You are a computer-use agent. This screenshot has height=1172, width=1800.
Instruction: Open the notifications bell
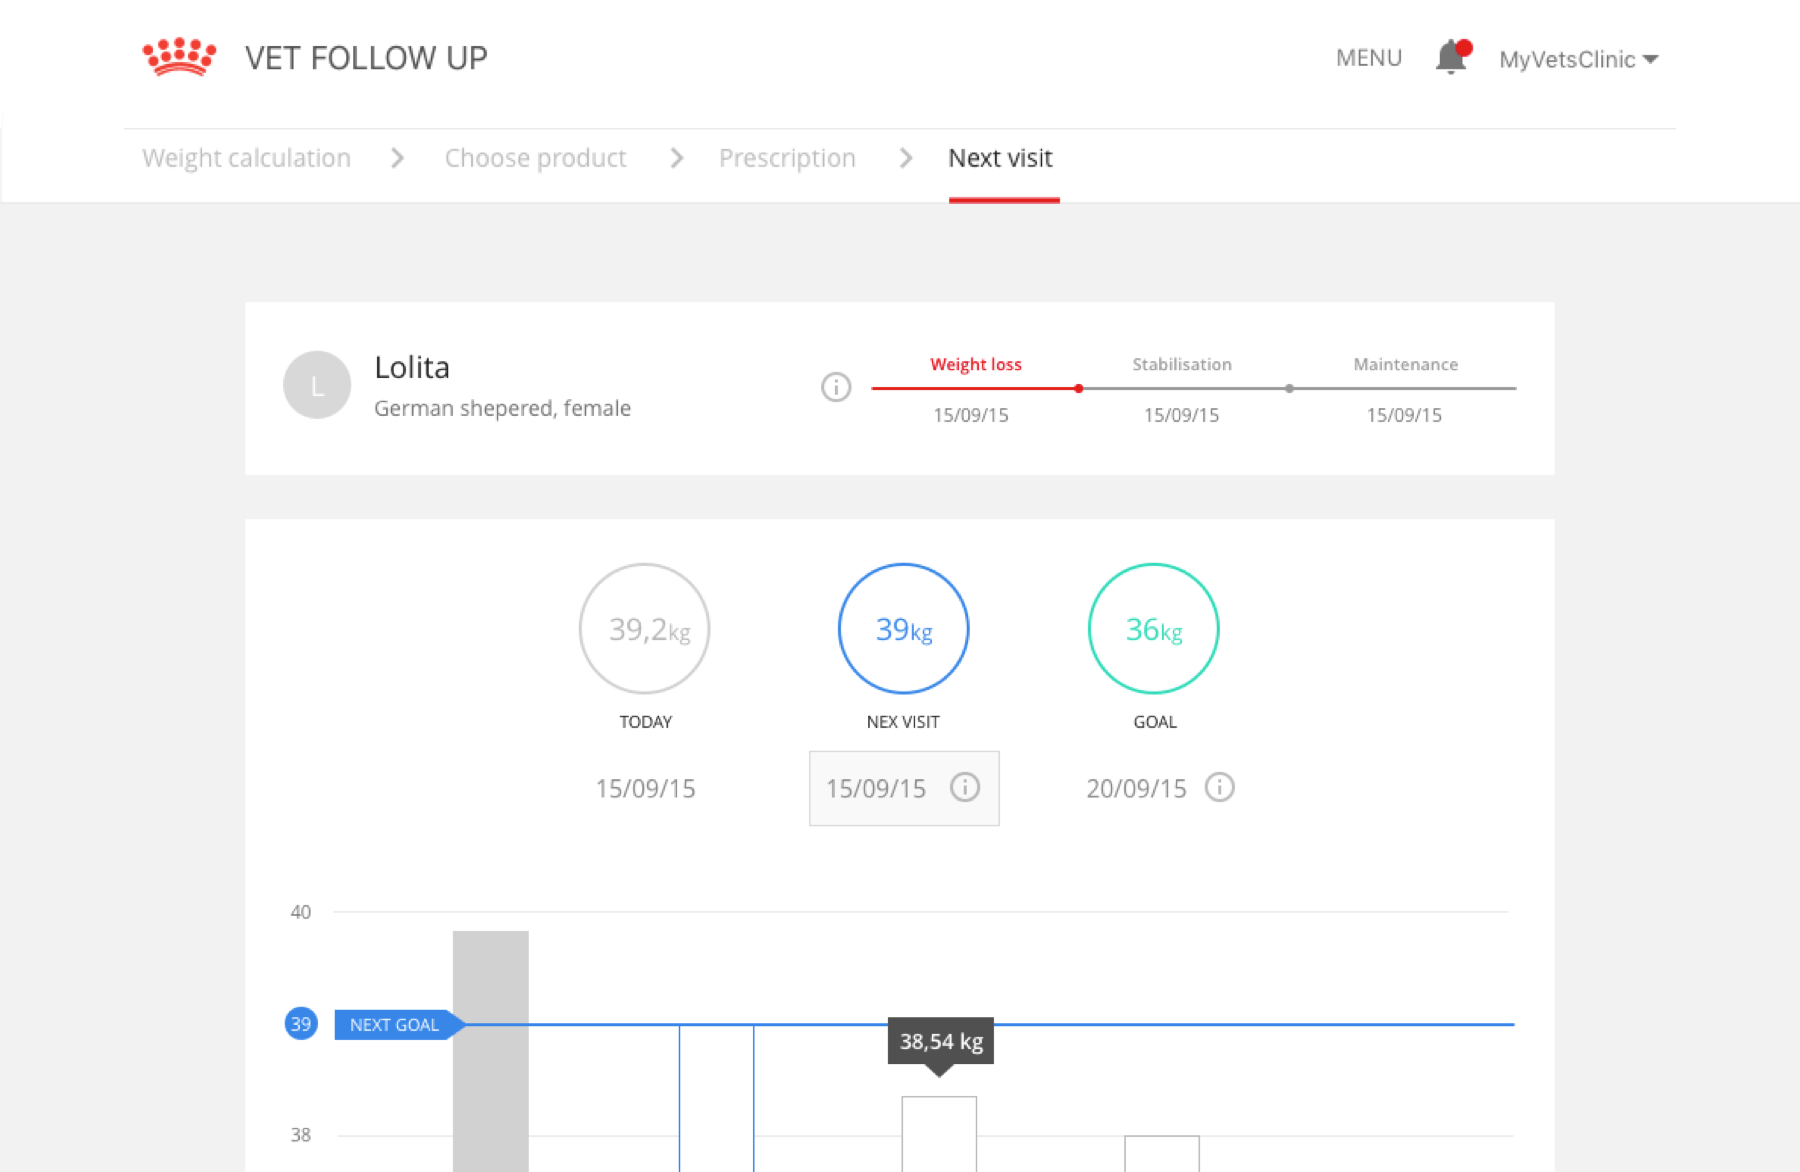tap(1451, 57)
